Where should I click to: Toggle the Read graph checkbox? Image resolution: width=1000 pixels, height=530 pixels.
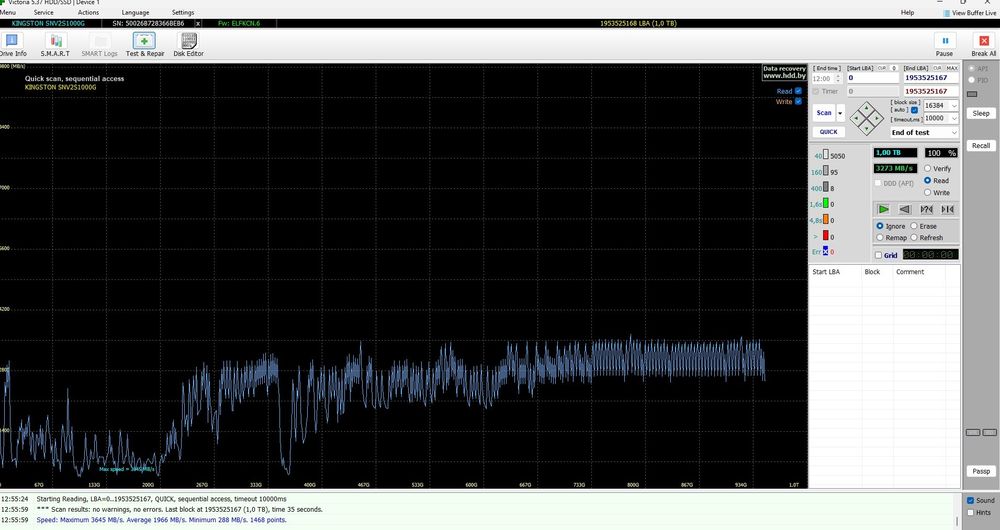tap(798, 91)
